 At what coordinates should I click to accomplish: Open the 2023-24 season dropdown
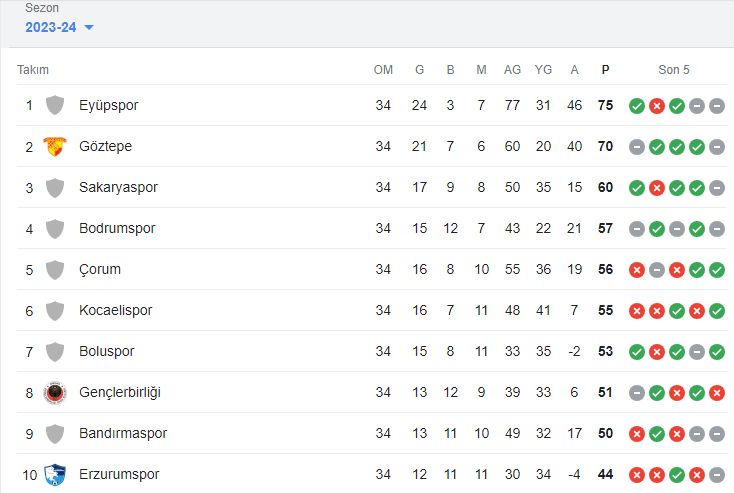(59, 27)
